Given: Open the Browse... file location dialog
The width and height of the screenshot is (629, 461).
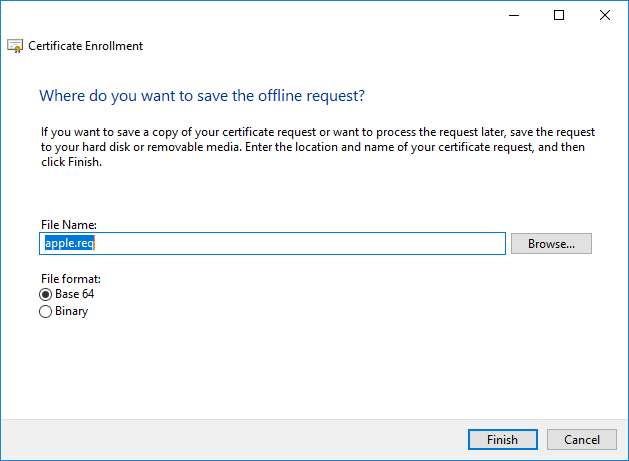Looking at the screenshot, I should tap(551, 244).
